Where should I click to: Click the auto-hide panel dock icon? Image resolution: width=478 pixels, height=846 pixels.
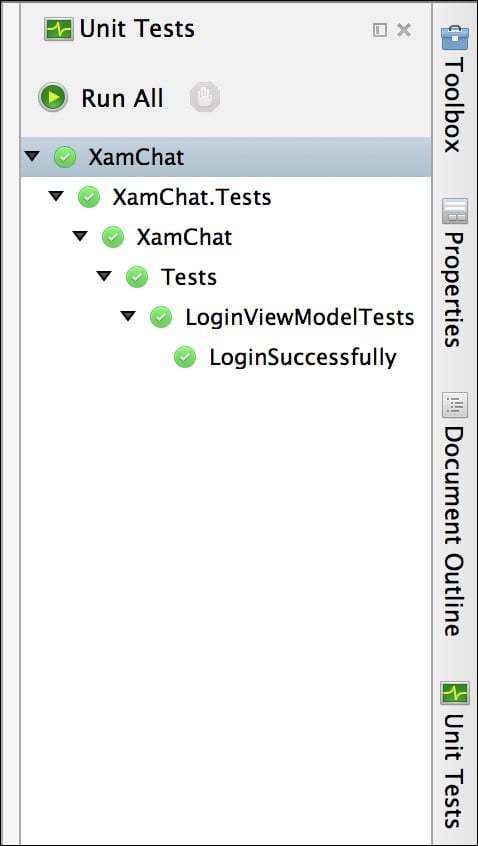380,30
